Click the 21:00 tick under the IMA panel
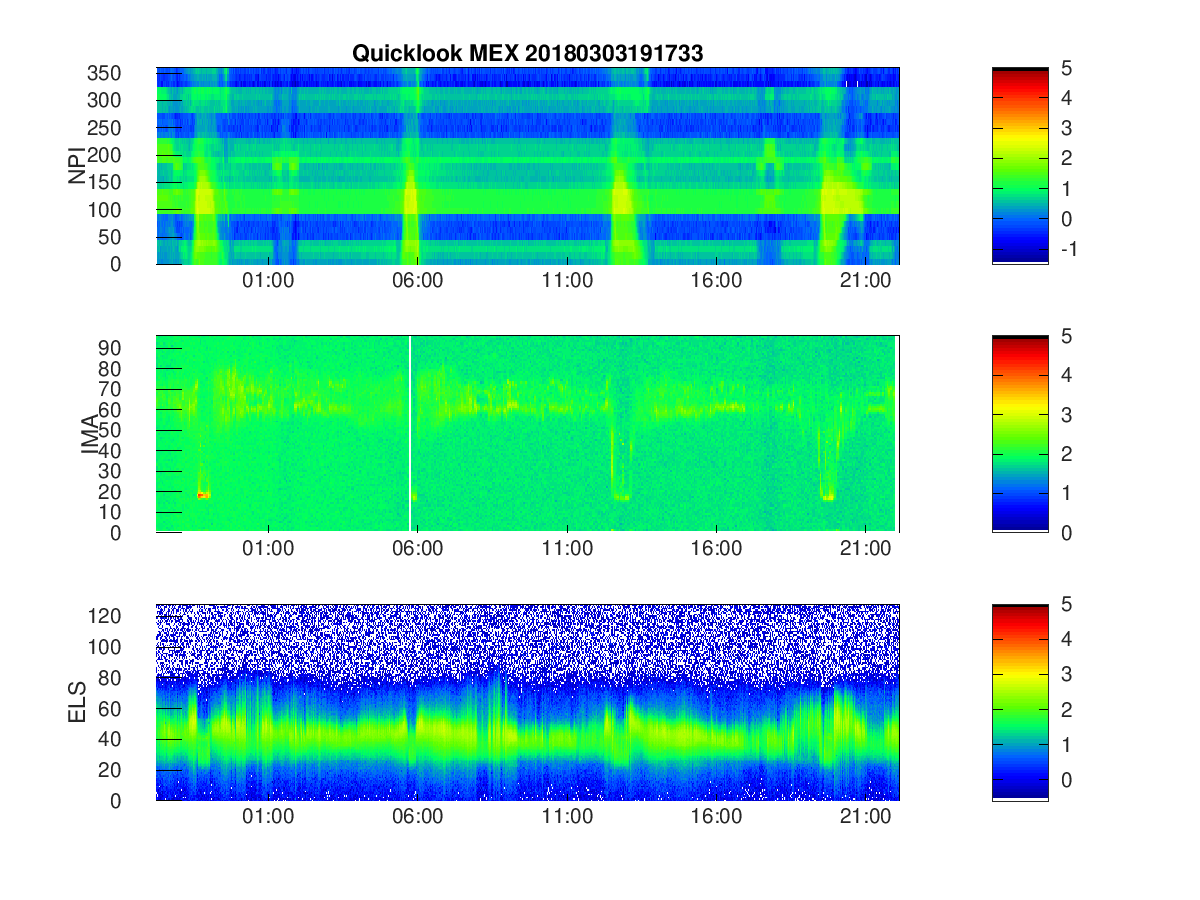 coord(866,549)
